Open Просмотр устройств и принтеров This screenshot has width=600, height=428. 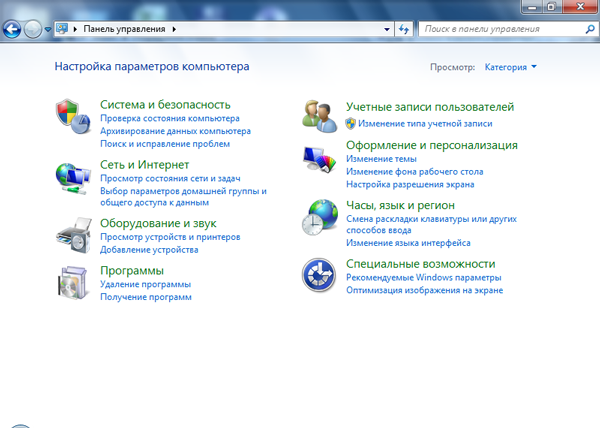tap(170, 237)
